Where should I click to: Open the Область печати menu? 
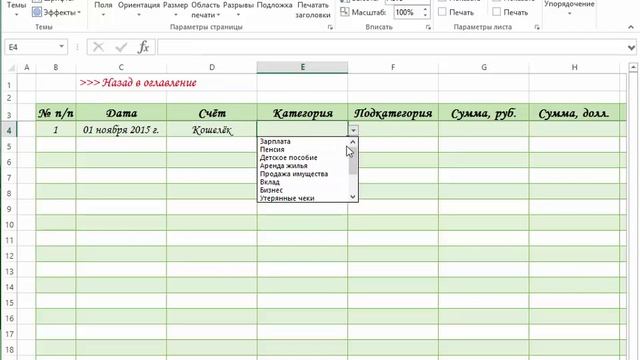tap(205, 10)
